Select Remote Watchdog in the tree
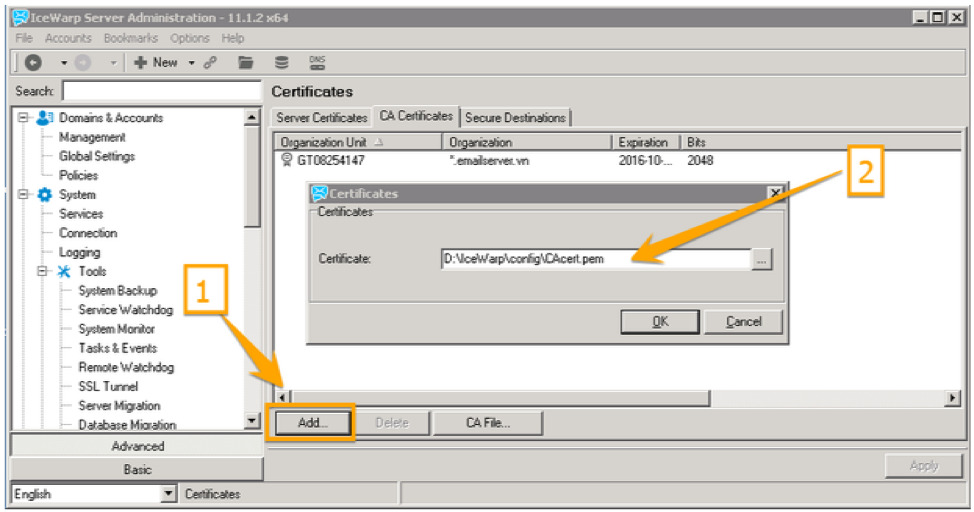The image size is (974, 512). click(126, 367)
